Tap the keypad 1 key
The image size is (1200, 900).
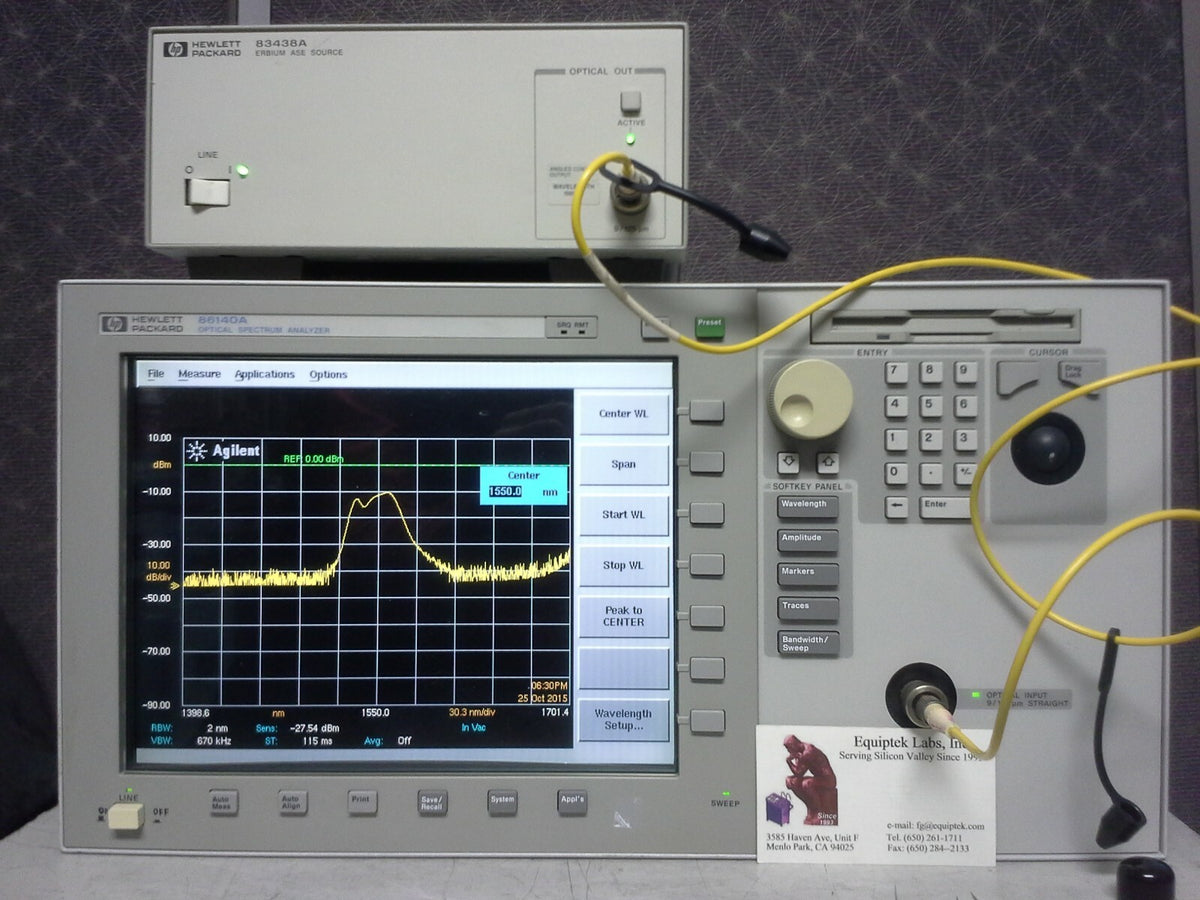pos(897,439)
